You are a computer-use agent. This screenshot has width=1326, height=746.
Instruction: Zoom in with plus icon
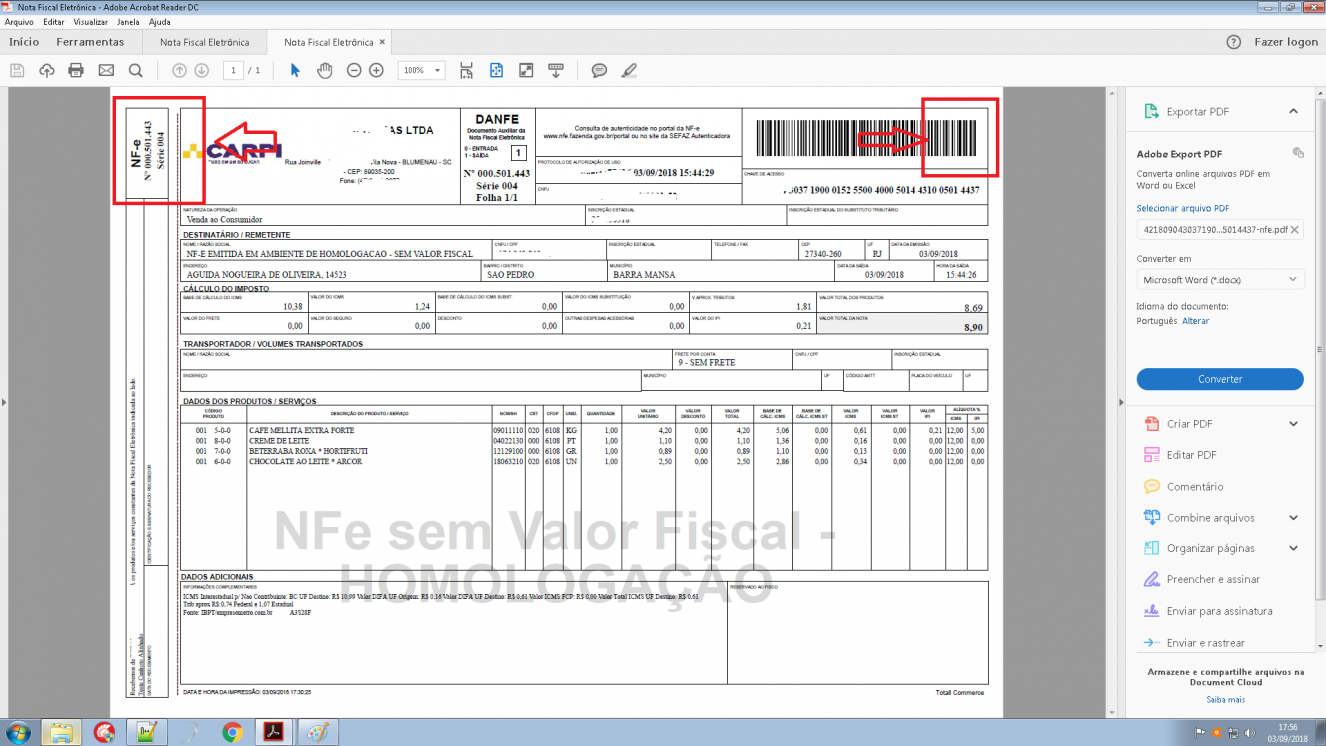(x=376, y=70)
